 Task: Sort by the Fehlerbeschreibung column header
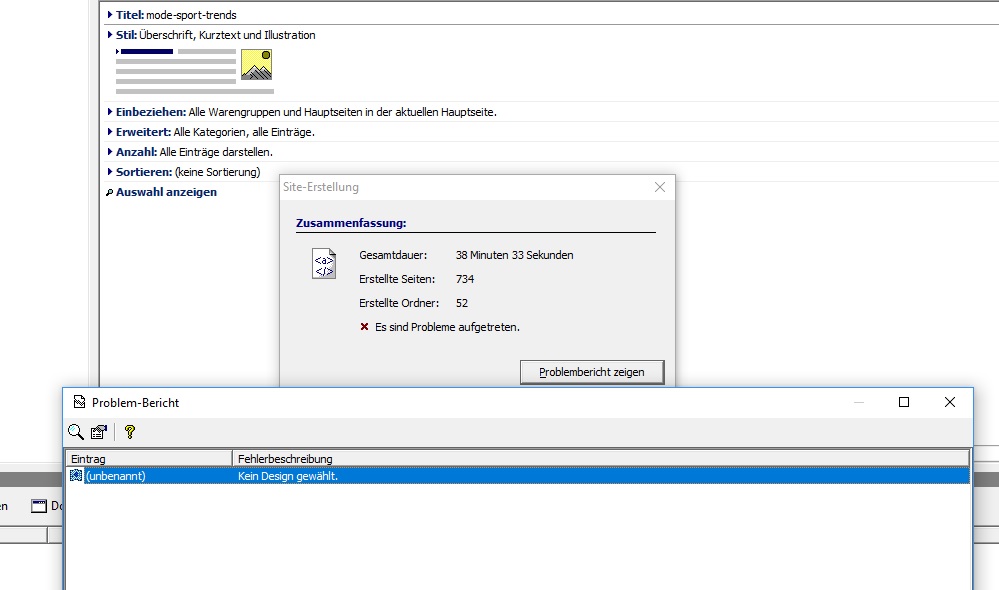pos(600,458)
